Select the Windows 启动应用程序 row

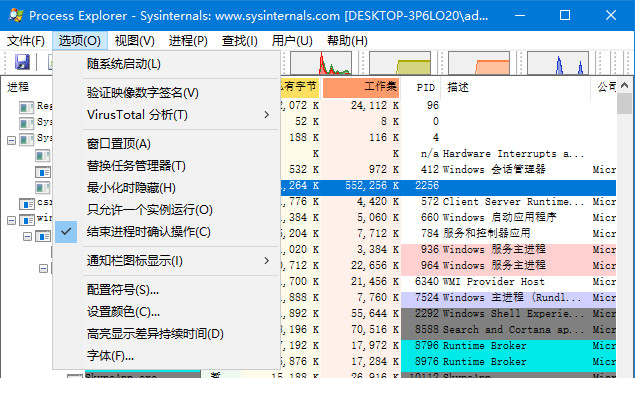pyautogui.click(x=448, y=218)
